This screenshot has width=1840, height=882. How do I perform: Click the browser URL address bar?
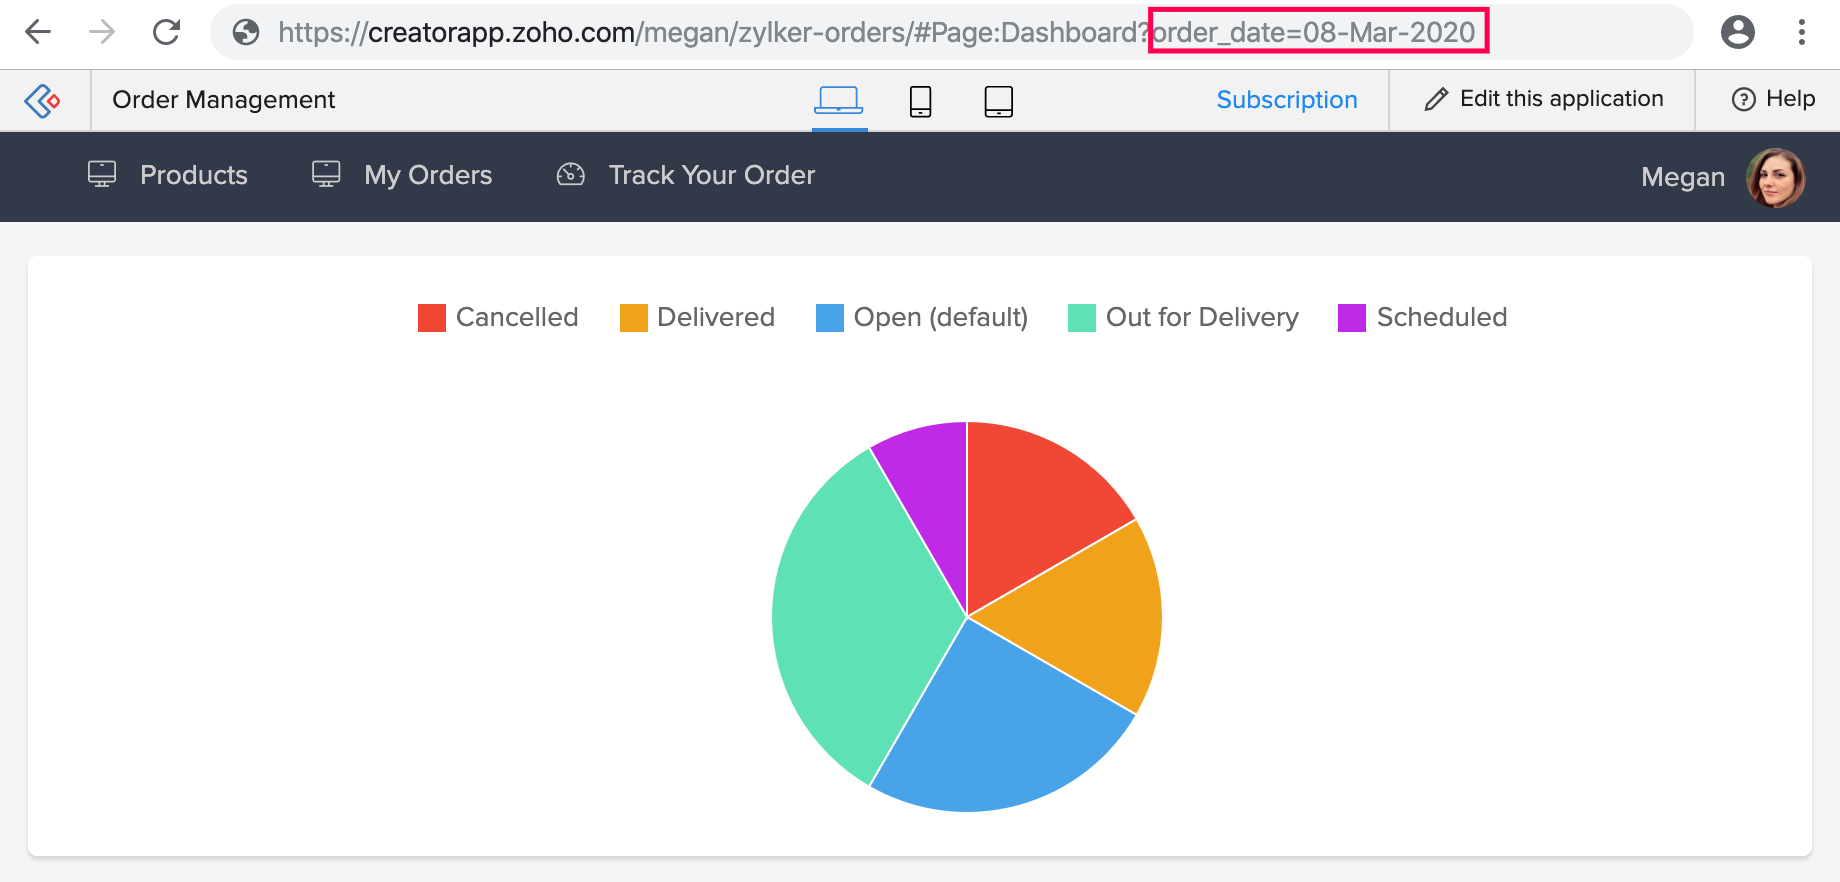point(952,32)
